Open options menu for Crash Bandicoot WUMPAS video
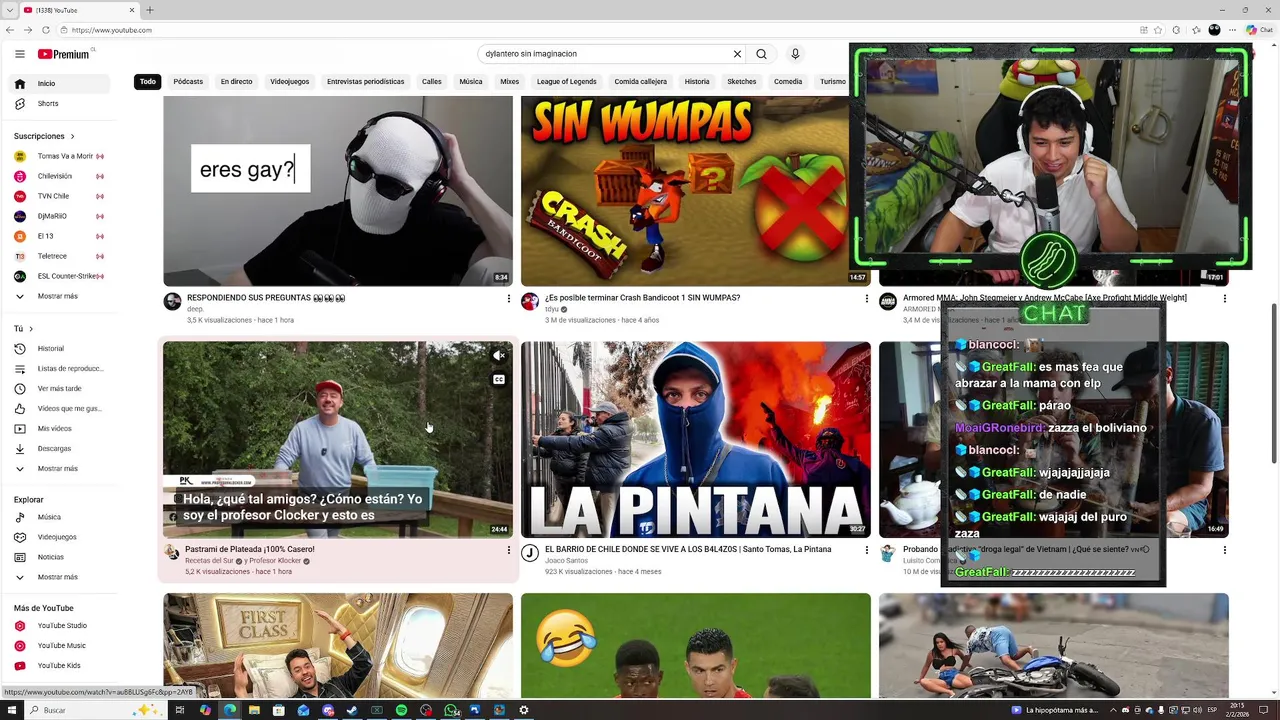 tap(867, 298)
